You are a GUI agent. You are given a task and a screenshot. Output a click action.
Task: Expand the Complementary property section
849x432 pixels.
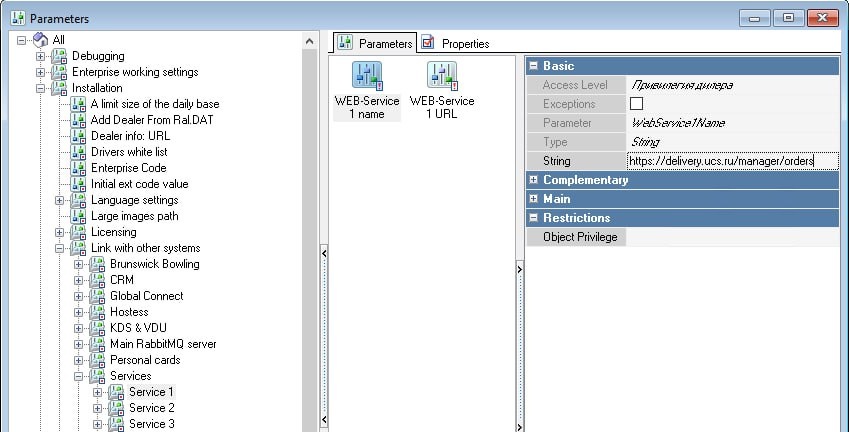(534, 180)
